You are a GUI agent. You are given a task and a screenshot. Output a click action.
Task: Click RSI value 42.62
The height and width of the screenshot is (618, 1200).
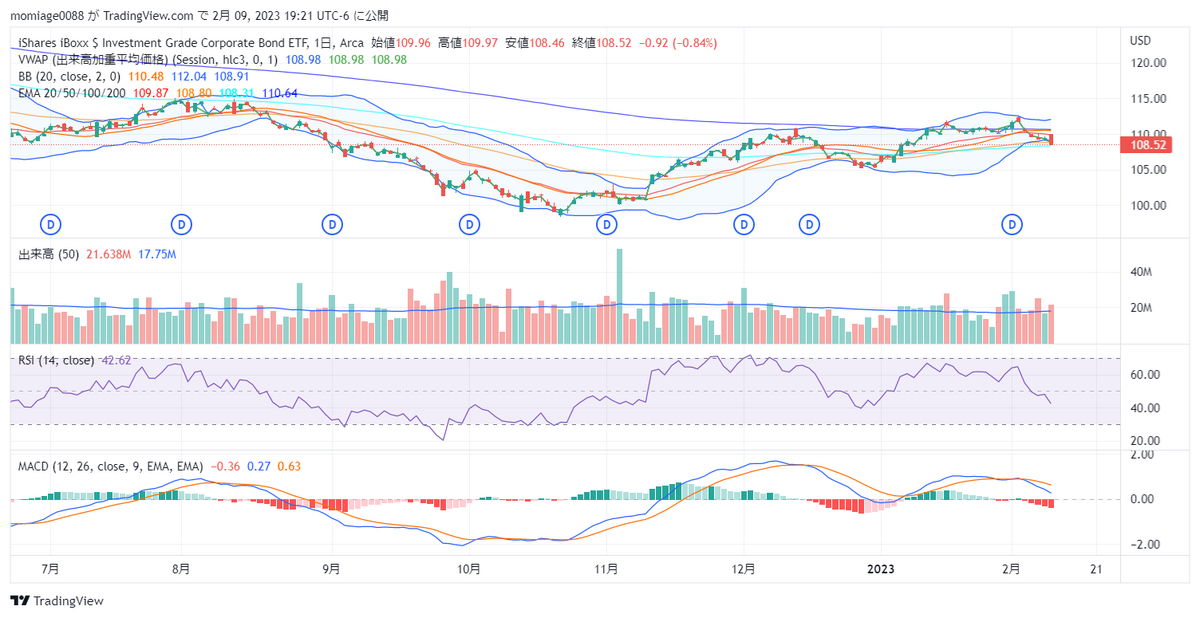coord(116,360)
